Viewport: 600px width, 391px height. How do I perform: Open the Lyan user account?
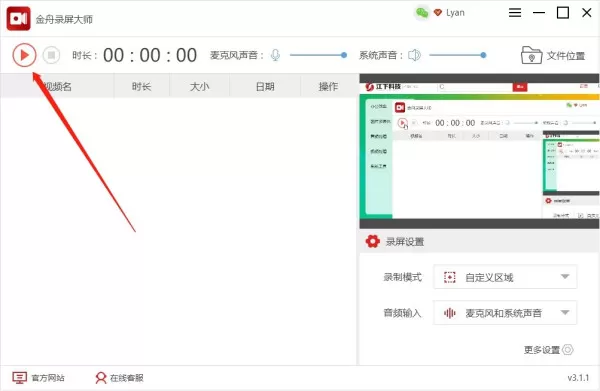tap(455, 13)
